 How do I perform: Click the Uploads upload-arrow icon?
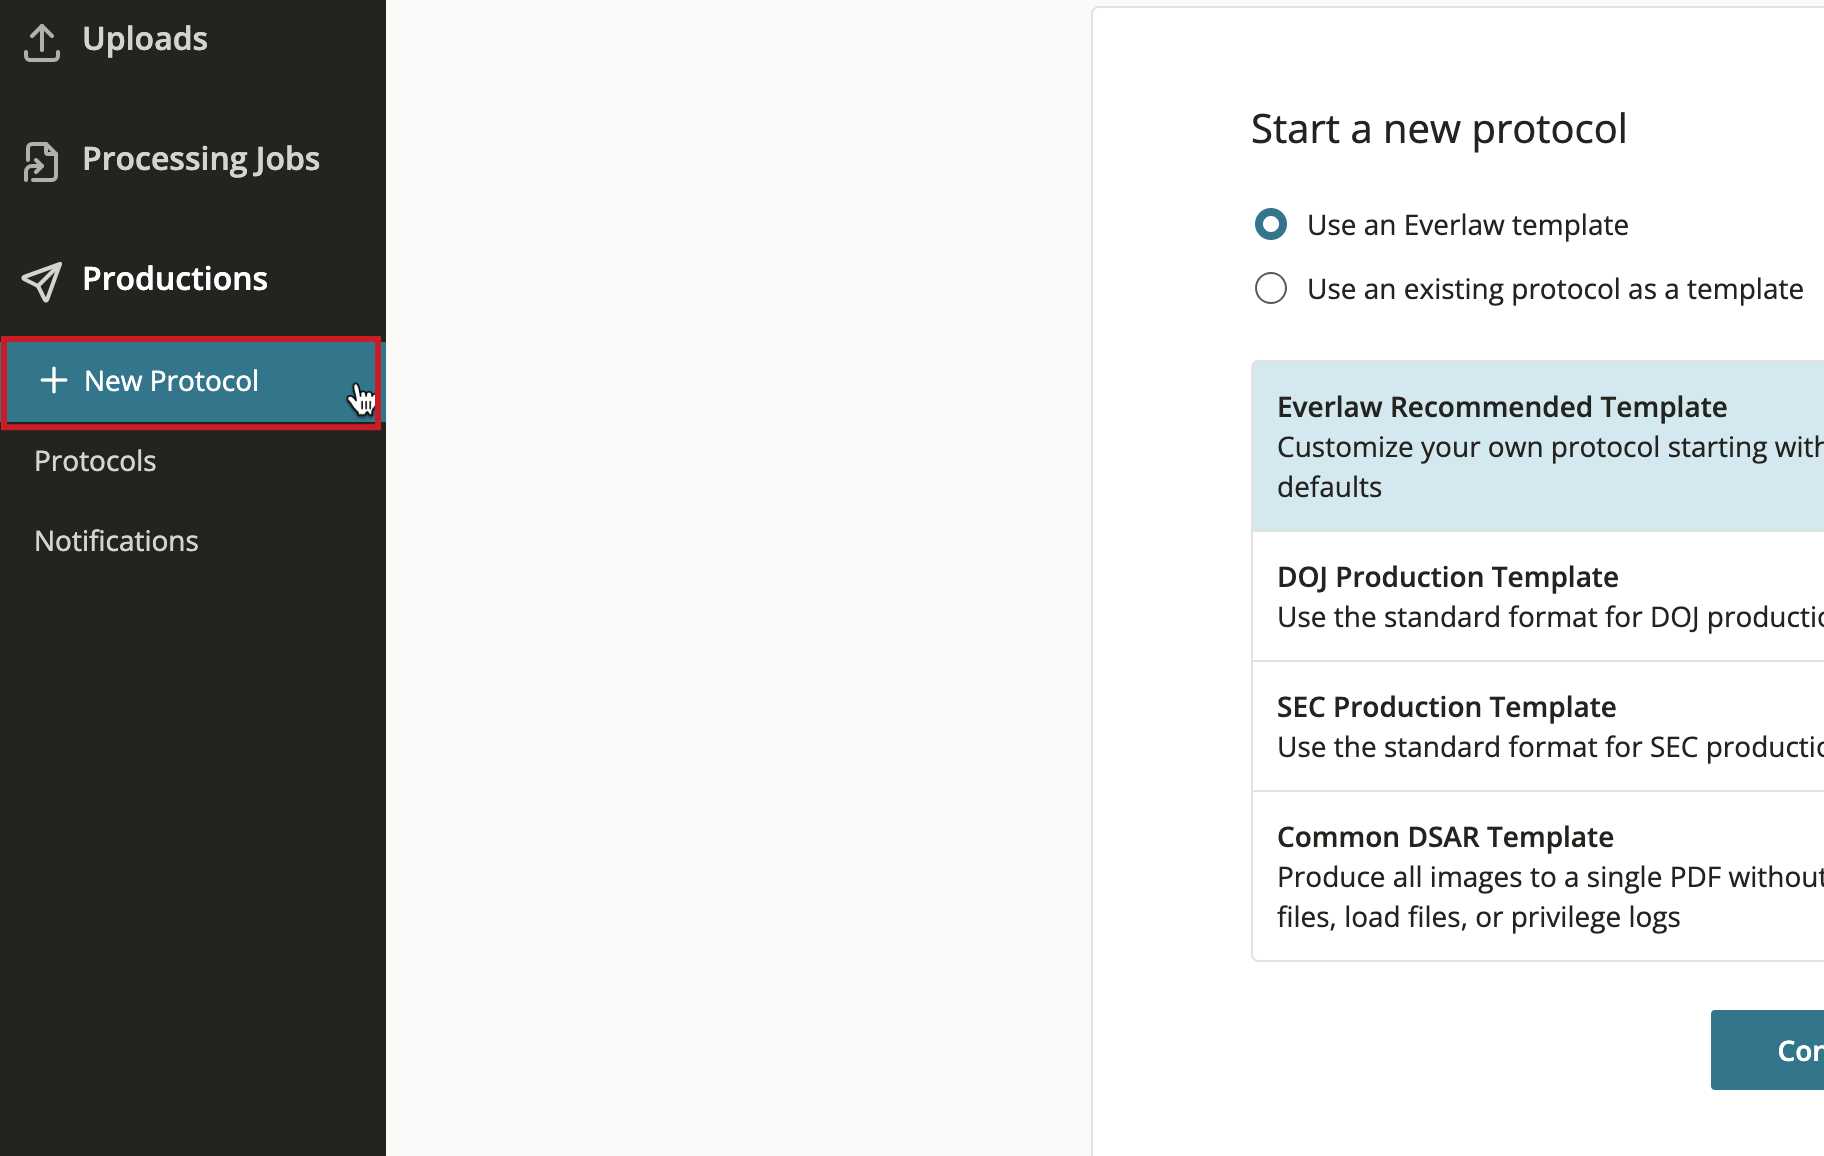[x=42, y=41]
